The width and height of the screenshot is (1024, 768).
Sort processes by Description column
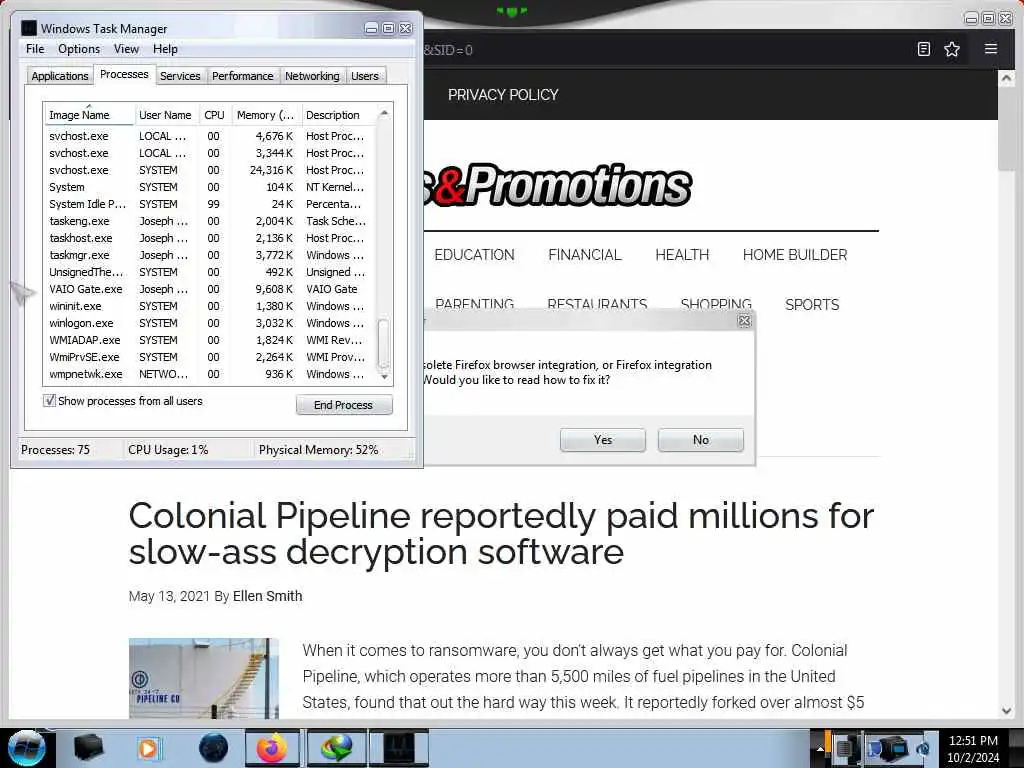coord(338,115)
